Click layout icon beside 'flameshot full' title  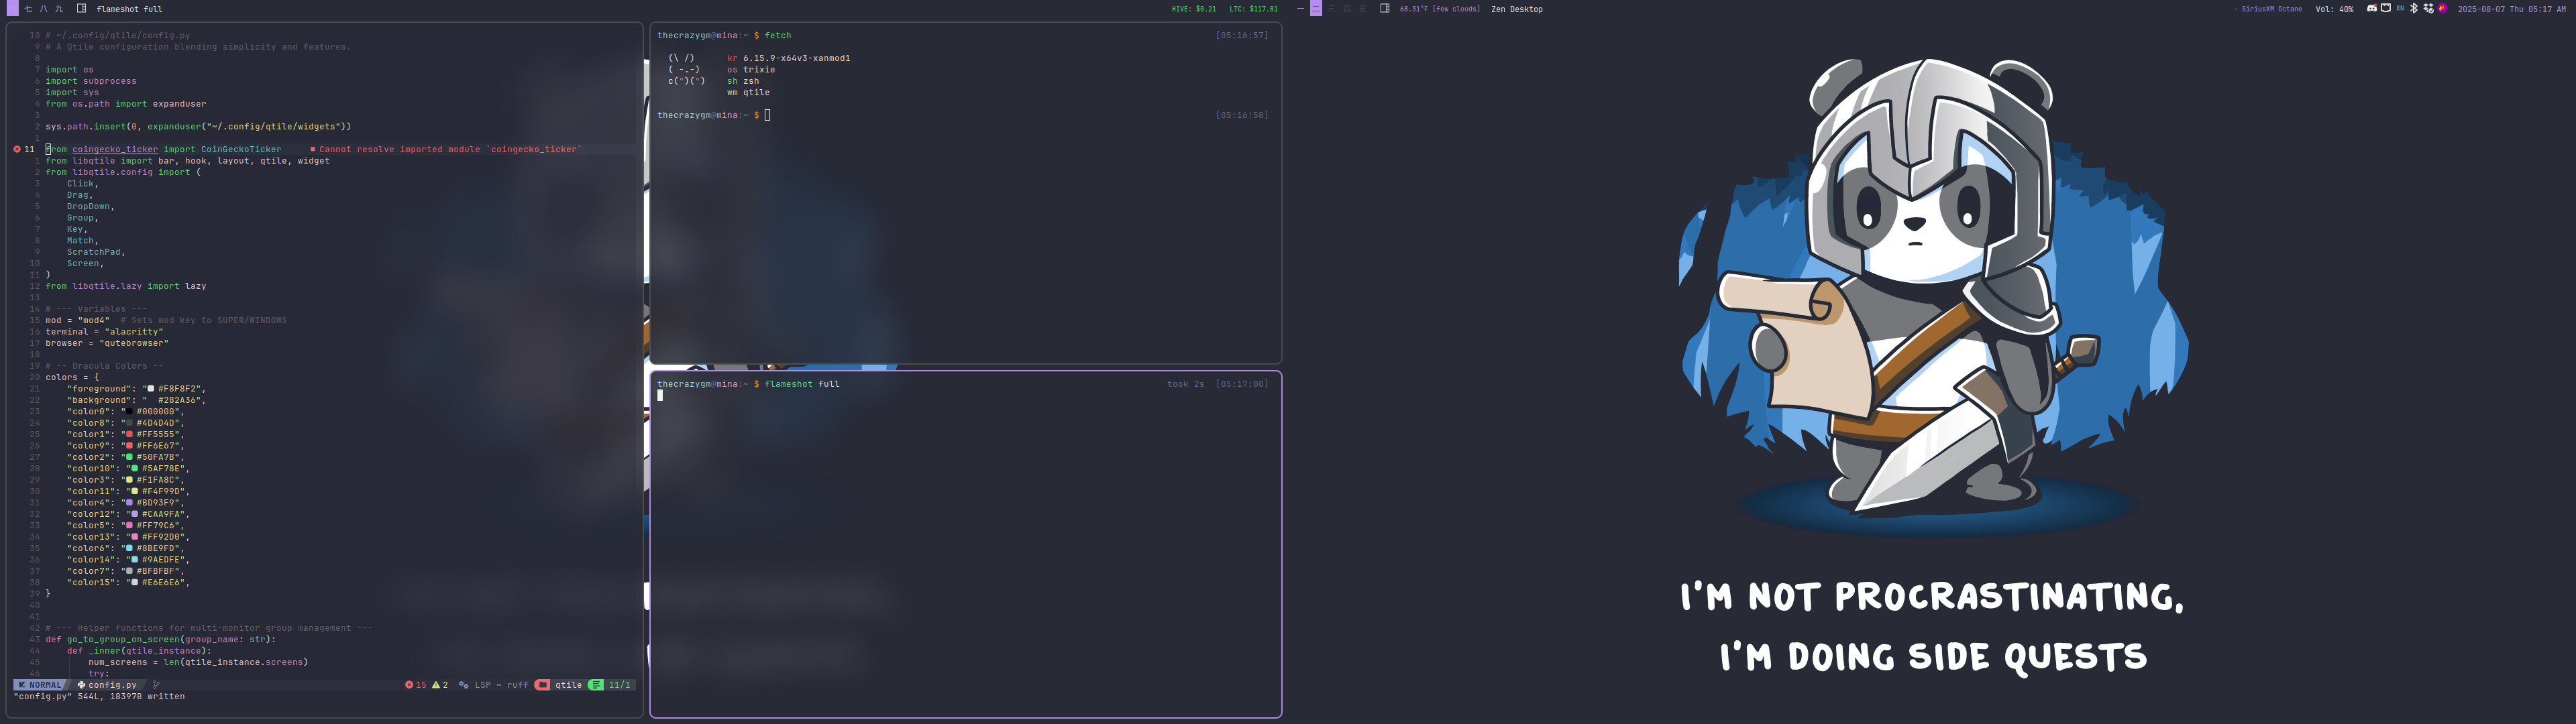point(82,8)
